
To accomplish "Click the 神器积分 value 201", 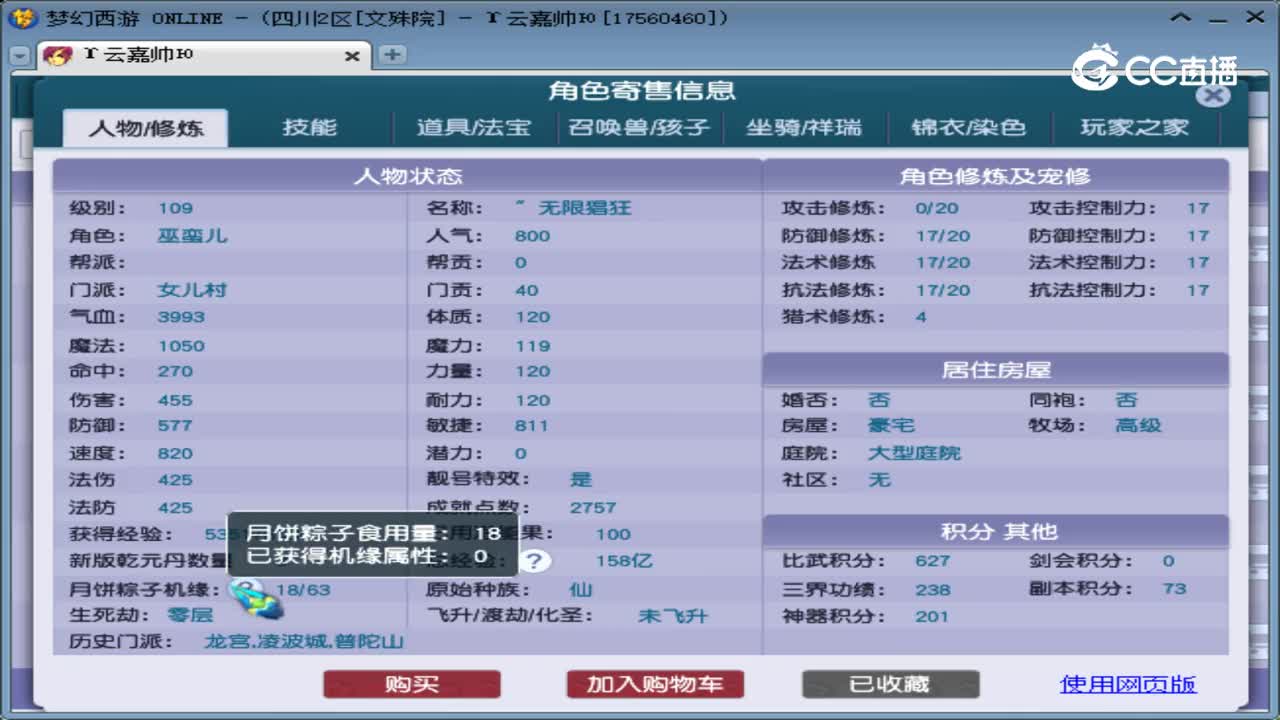I will (x=931, y=616).
